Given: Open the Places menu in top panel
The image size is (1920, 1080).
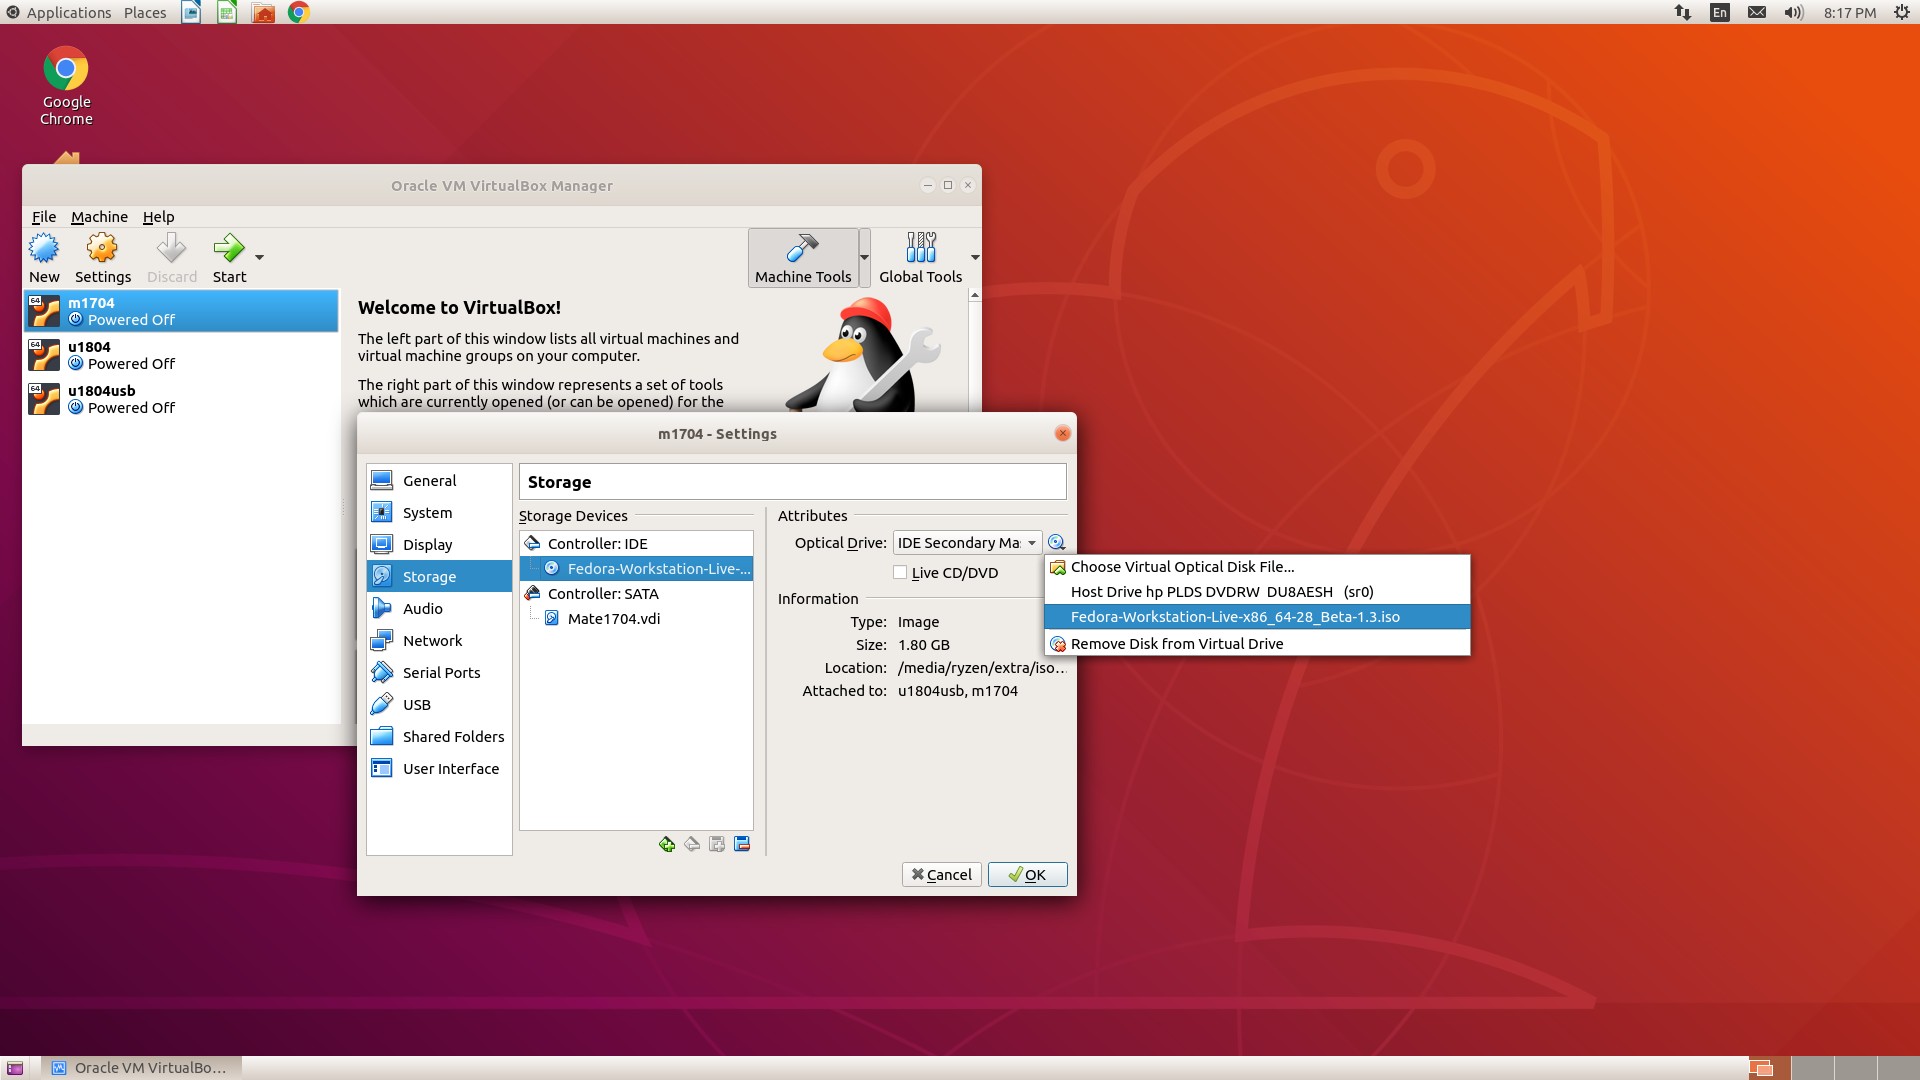Looking at the screenshot, I should click(x=145, y=12).
